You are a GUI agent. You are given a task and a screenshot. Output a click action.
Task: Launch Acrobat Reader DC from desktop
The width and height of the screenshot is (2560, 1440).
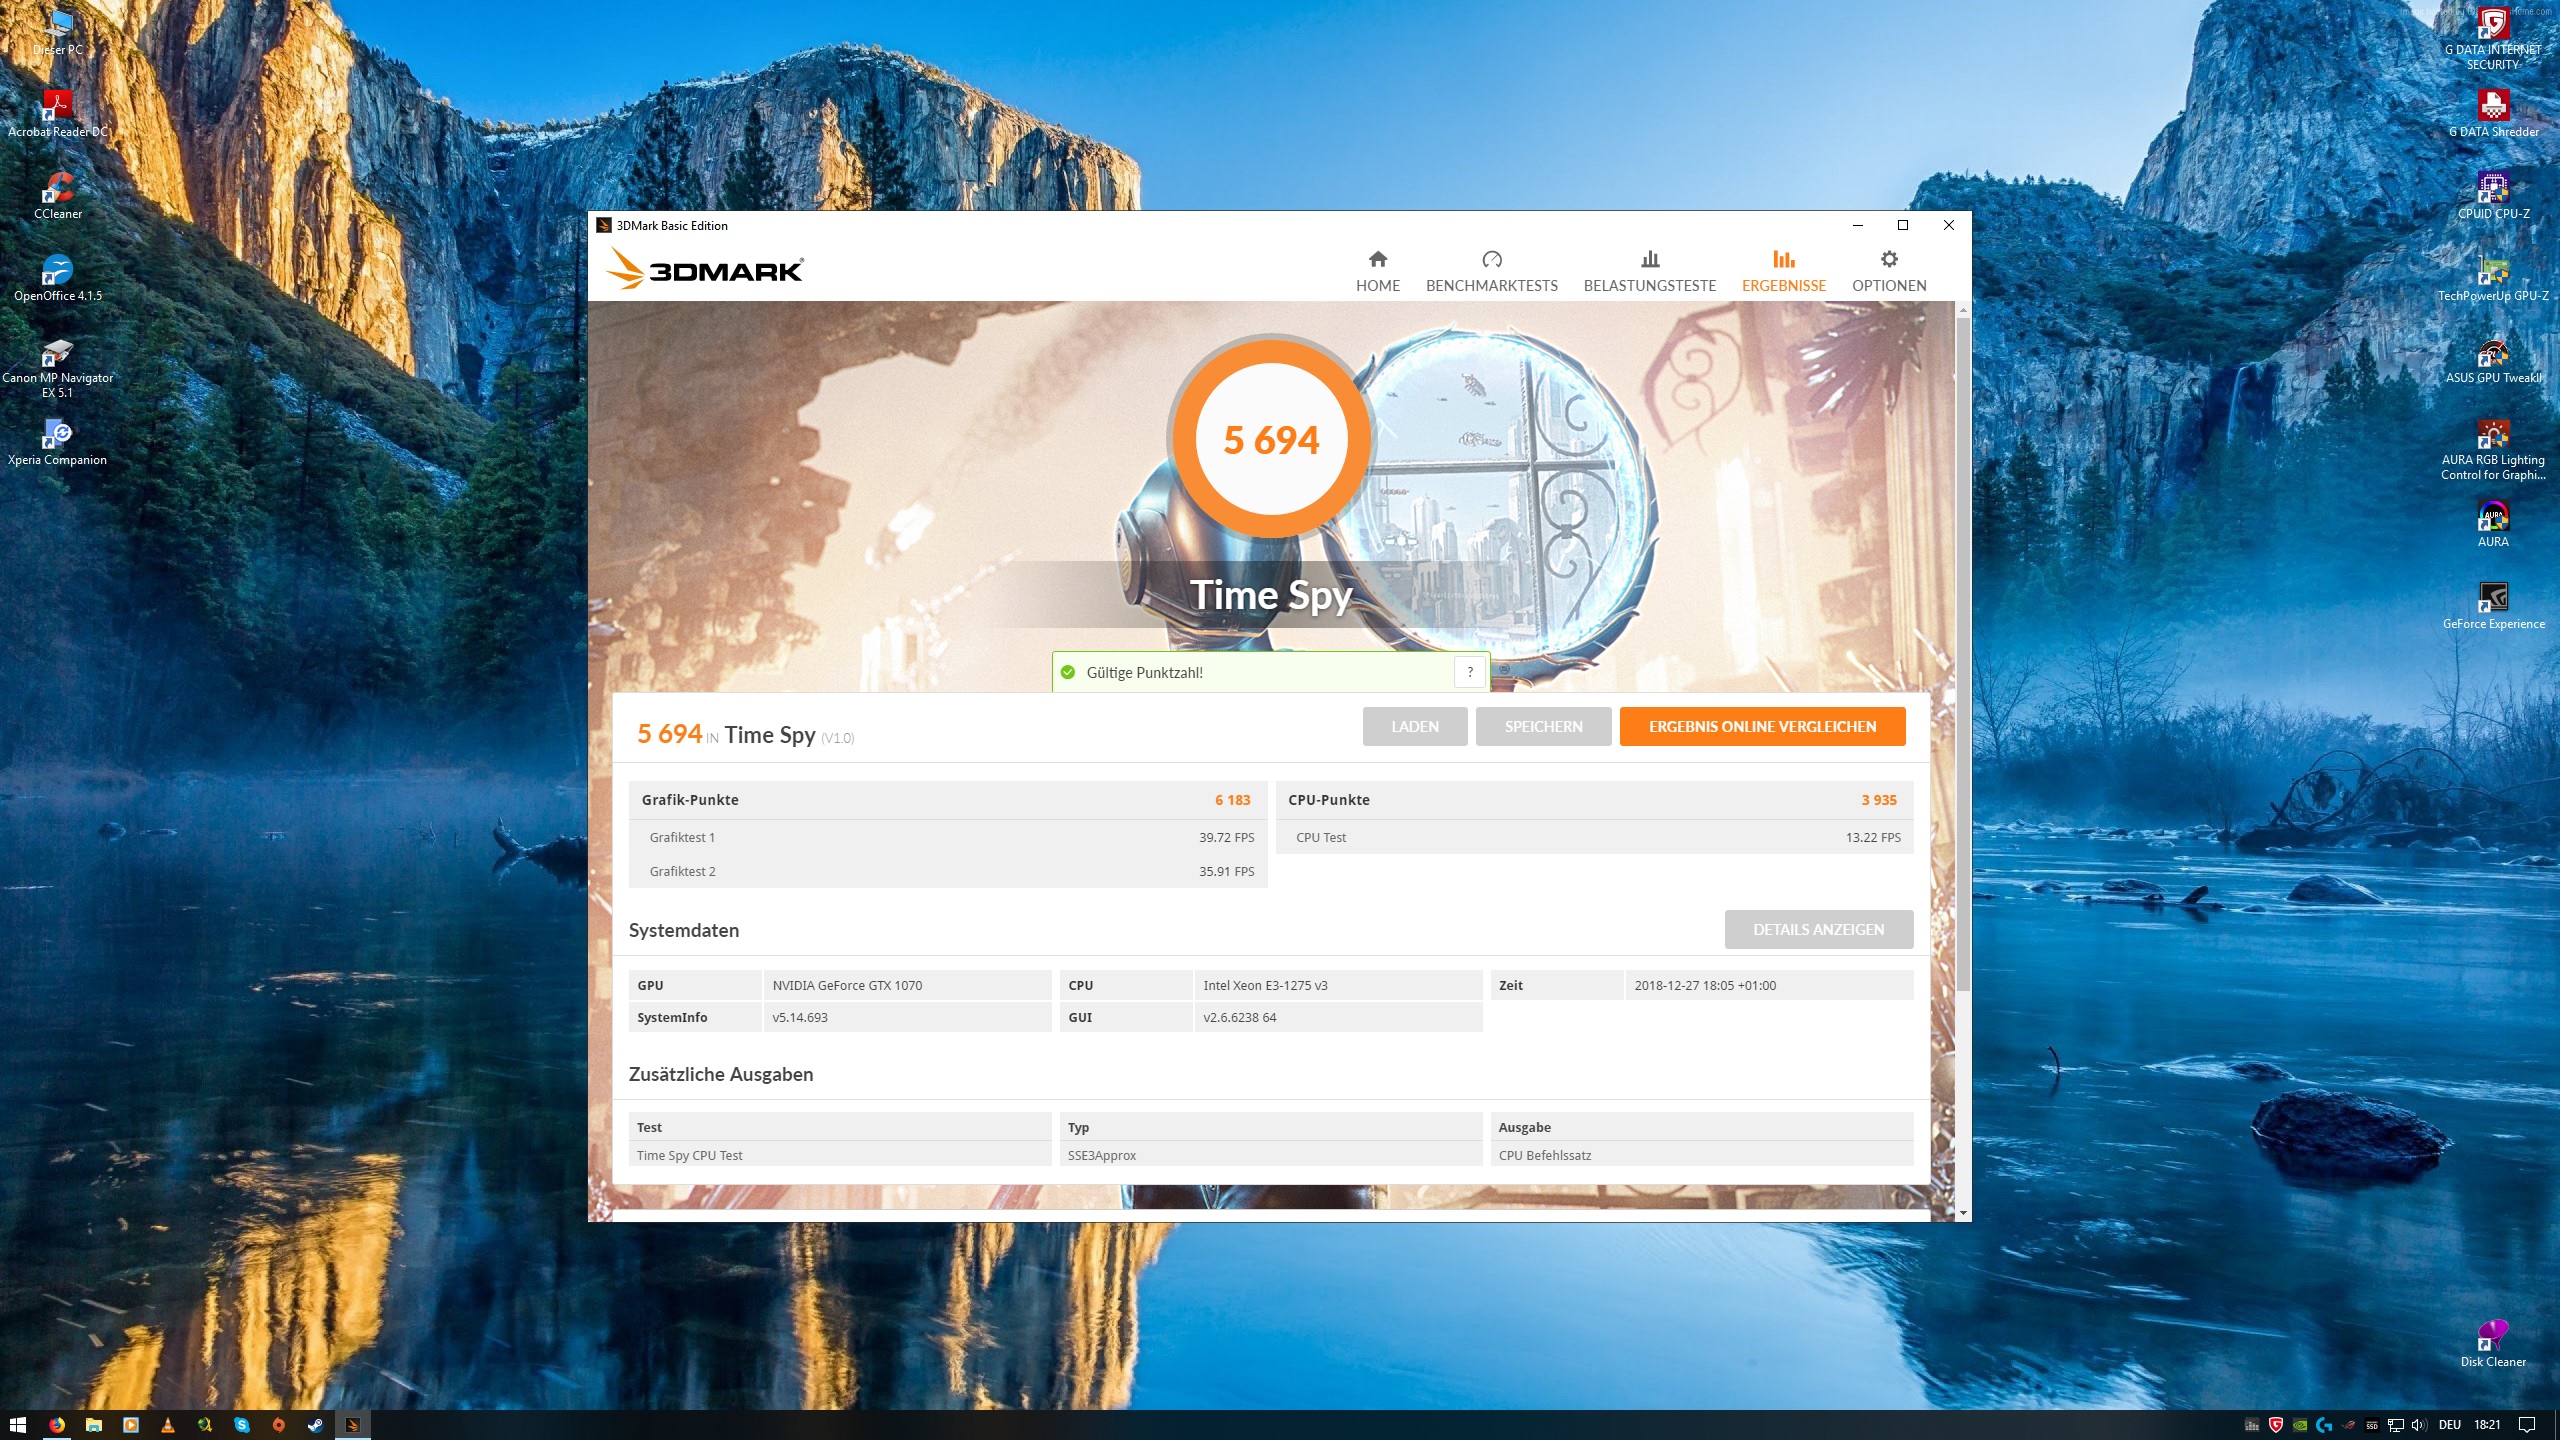coord(58,113)
